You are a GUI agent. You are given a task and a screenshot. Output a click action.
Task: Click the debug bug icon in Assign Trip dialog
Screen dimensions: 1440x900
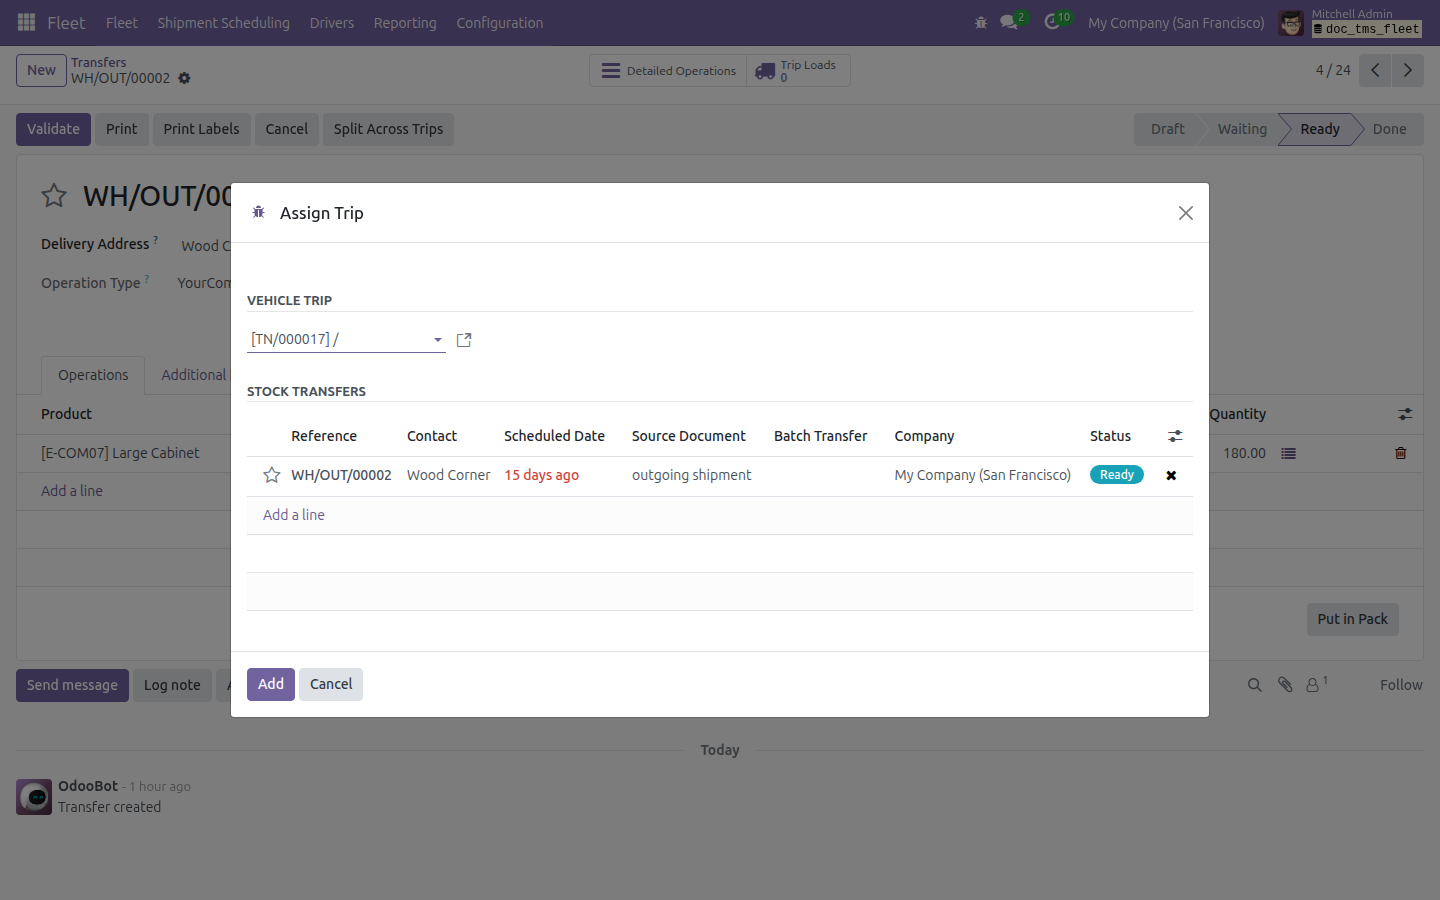pyautogui.click(x=258, y=212)
